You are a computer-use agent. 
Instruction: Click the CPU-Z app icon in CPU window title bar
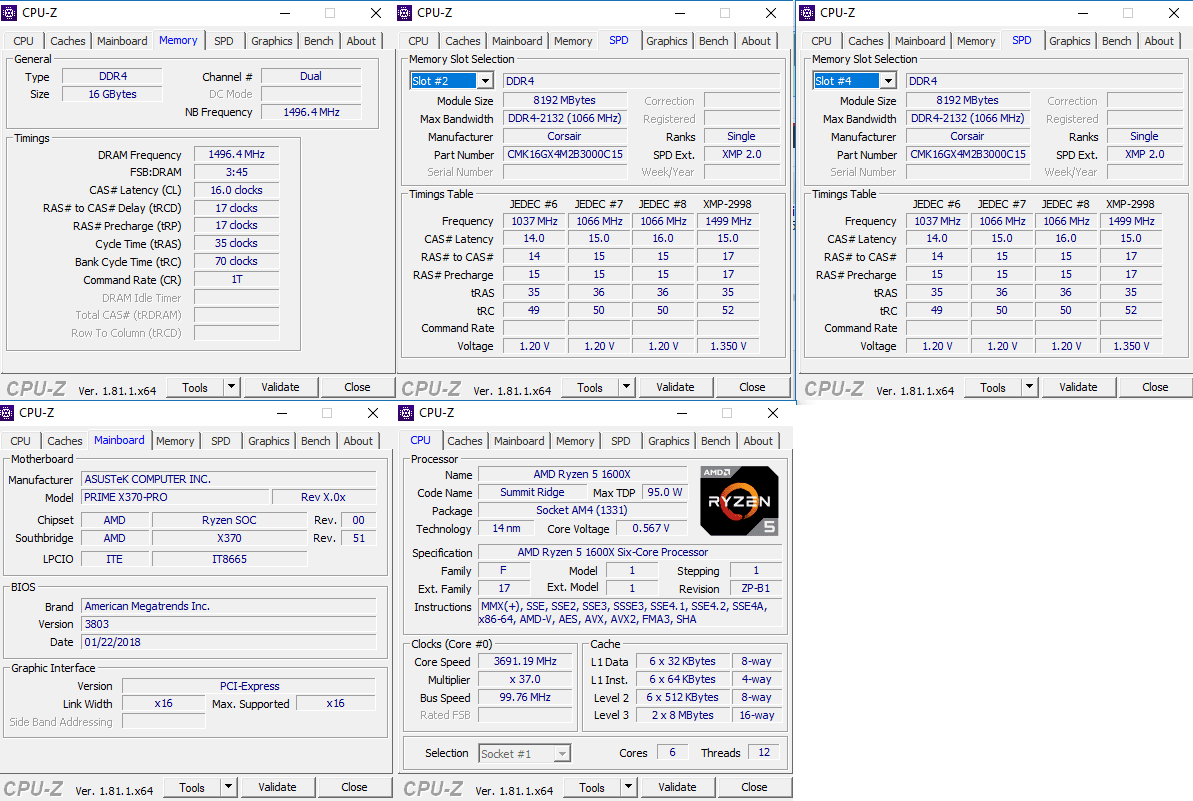pyautogui.click(x=406, y=413)
